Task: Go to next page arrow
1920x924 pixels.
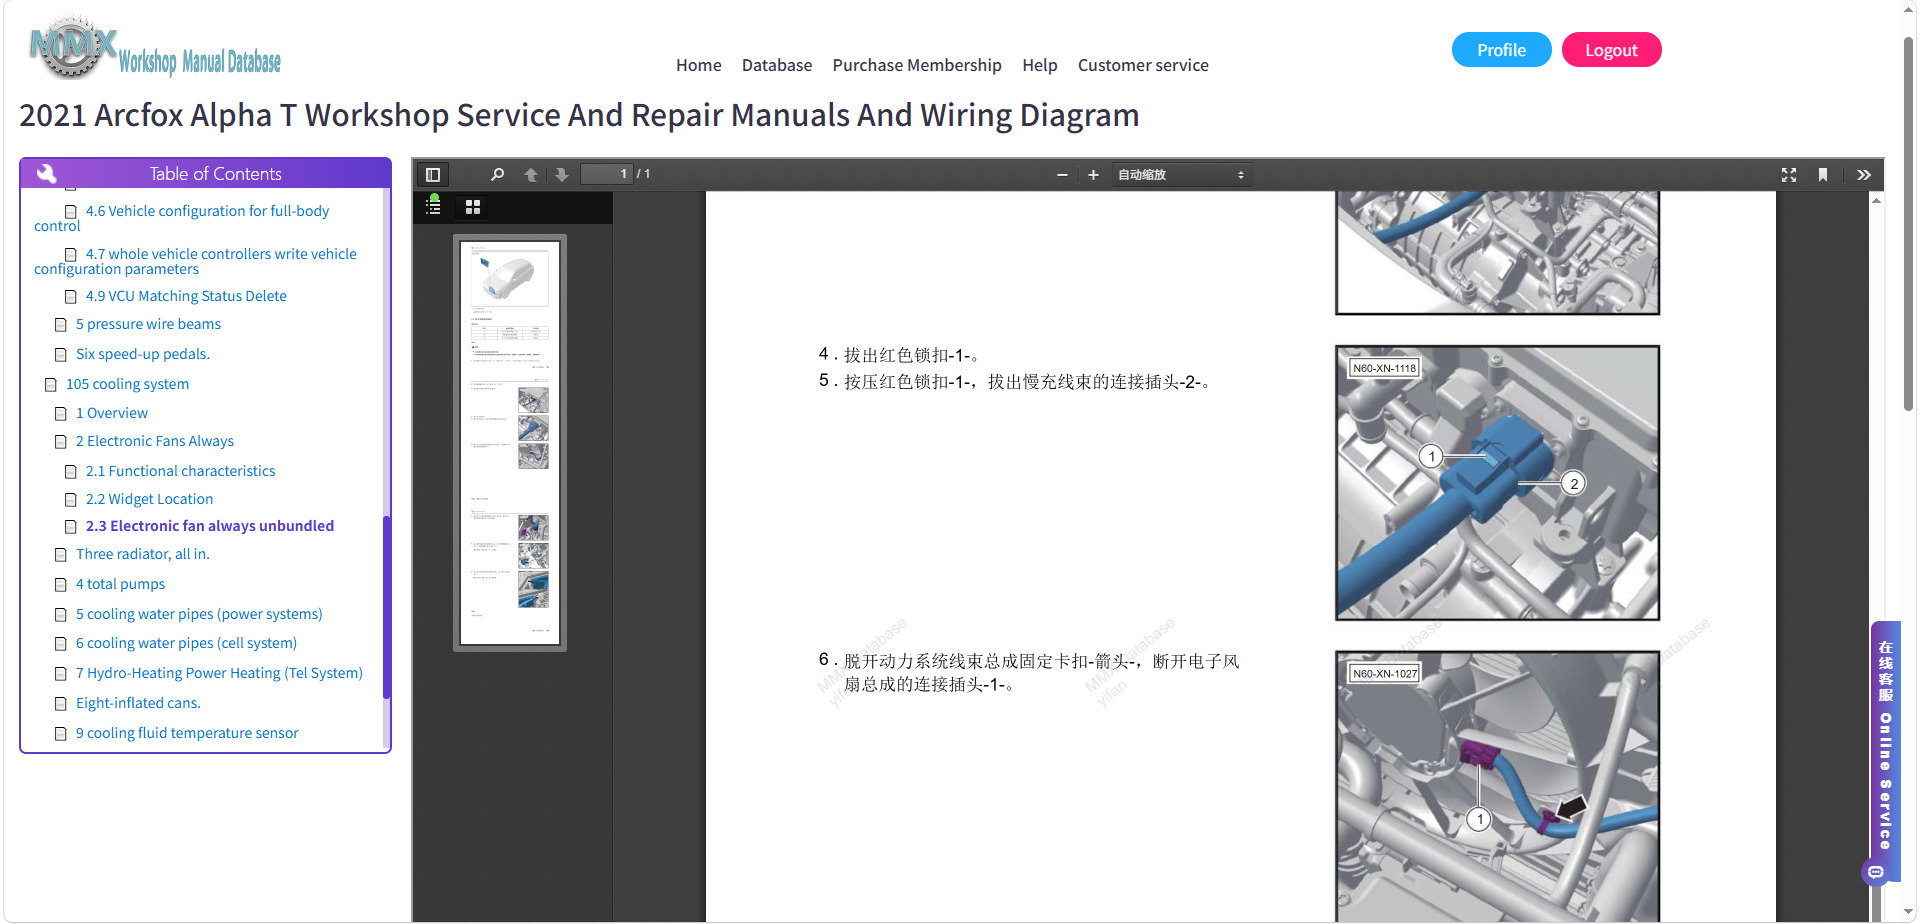Action: click(562, 174)
